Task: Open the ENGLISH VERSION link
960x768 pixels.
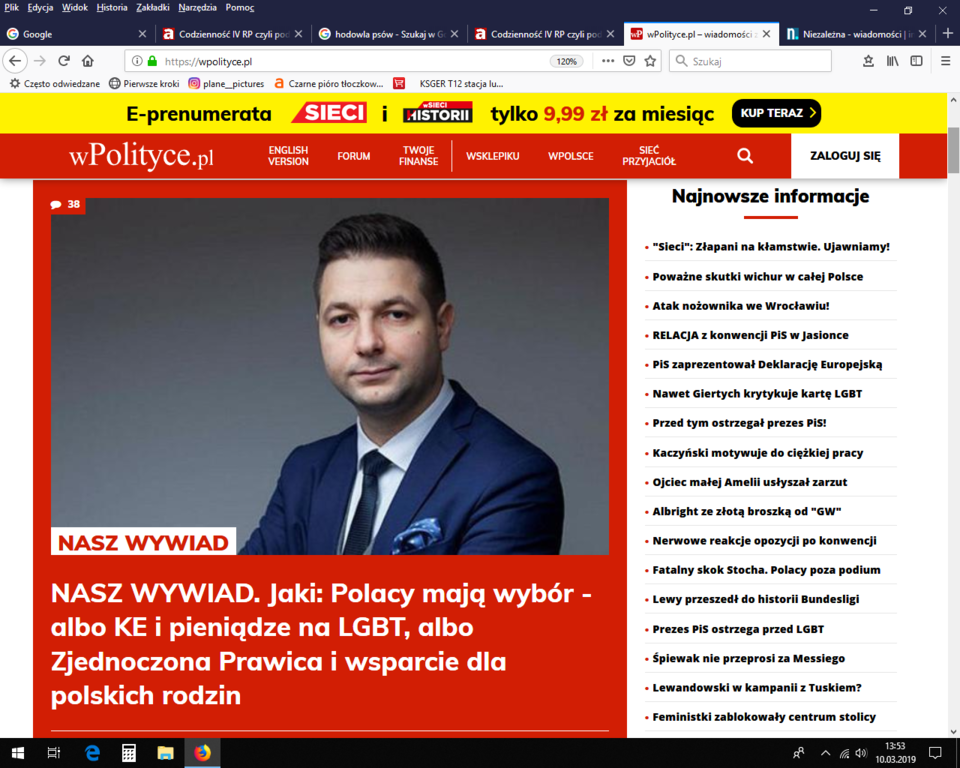Action: pos(288,156)
